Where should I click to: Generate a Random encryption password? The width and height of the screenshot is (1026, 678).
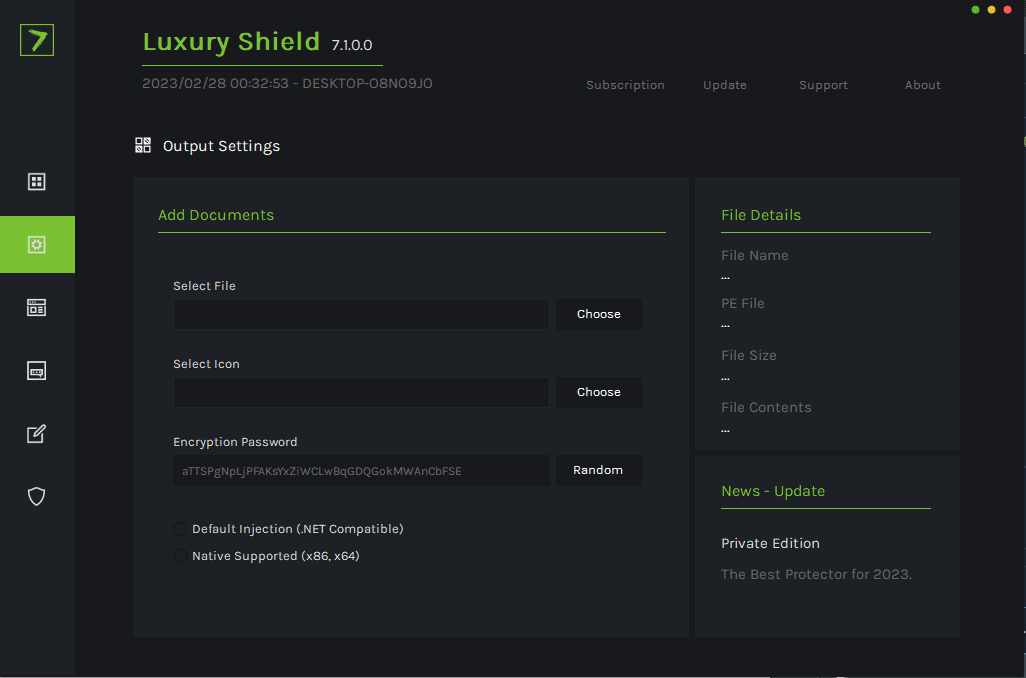[598, 470]
